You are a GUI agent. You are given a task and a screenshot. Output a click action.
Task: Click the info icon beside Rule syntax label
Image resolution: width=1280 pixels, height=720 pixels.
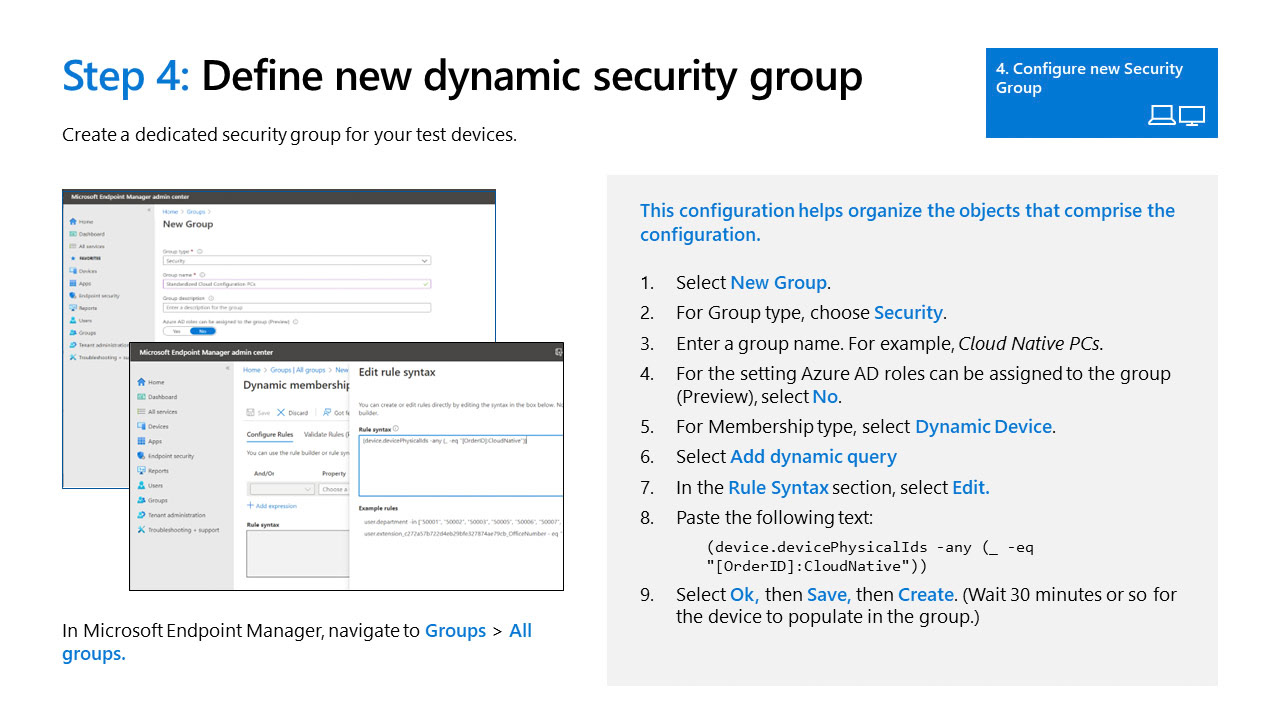click(396, 429)
